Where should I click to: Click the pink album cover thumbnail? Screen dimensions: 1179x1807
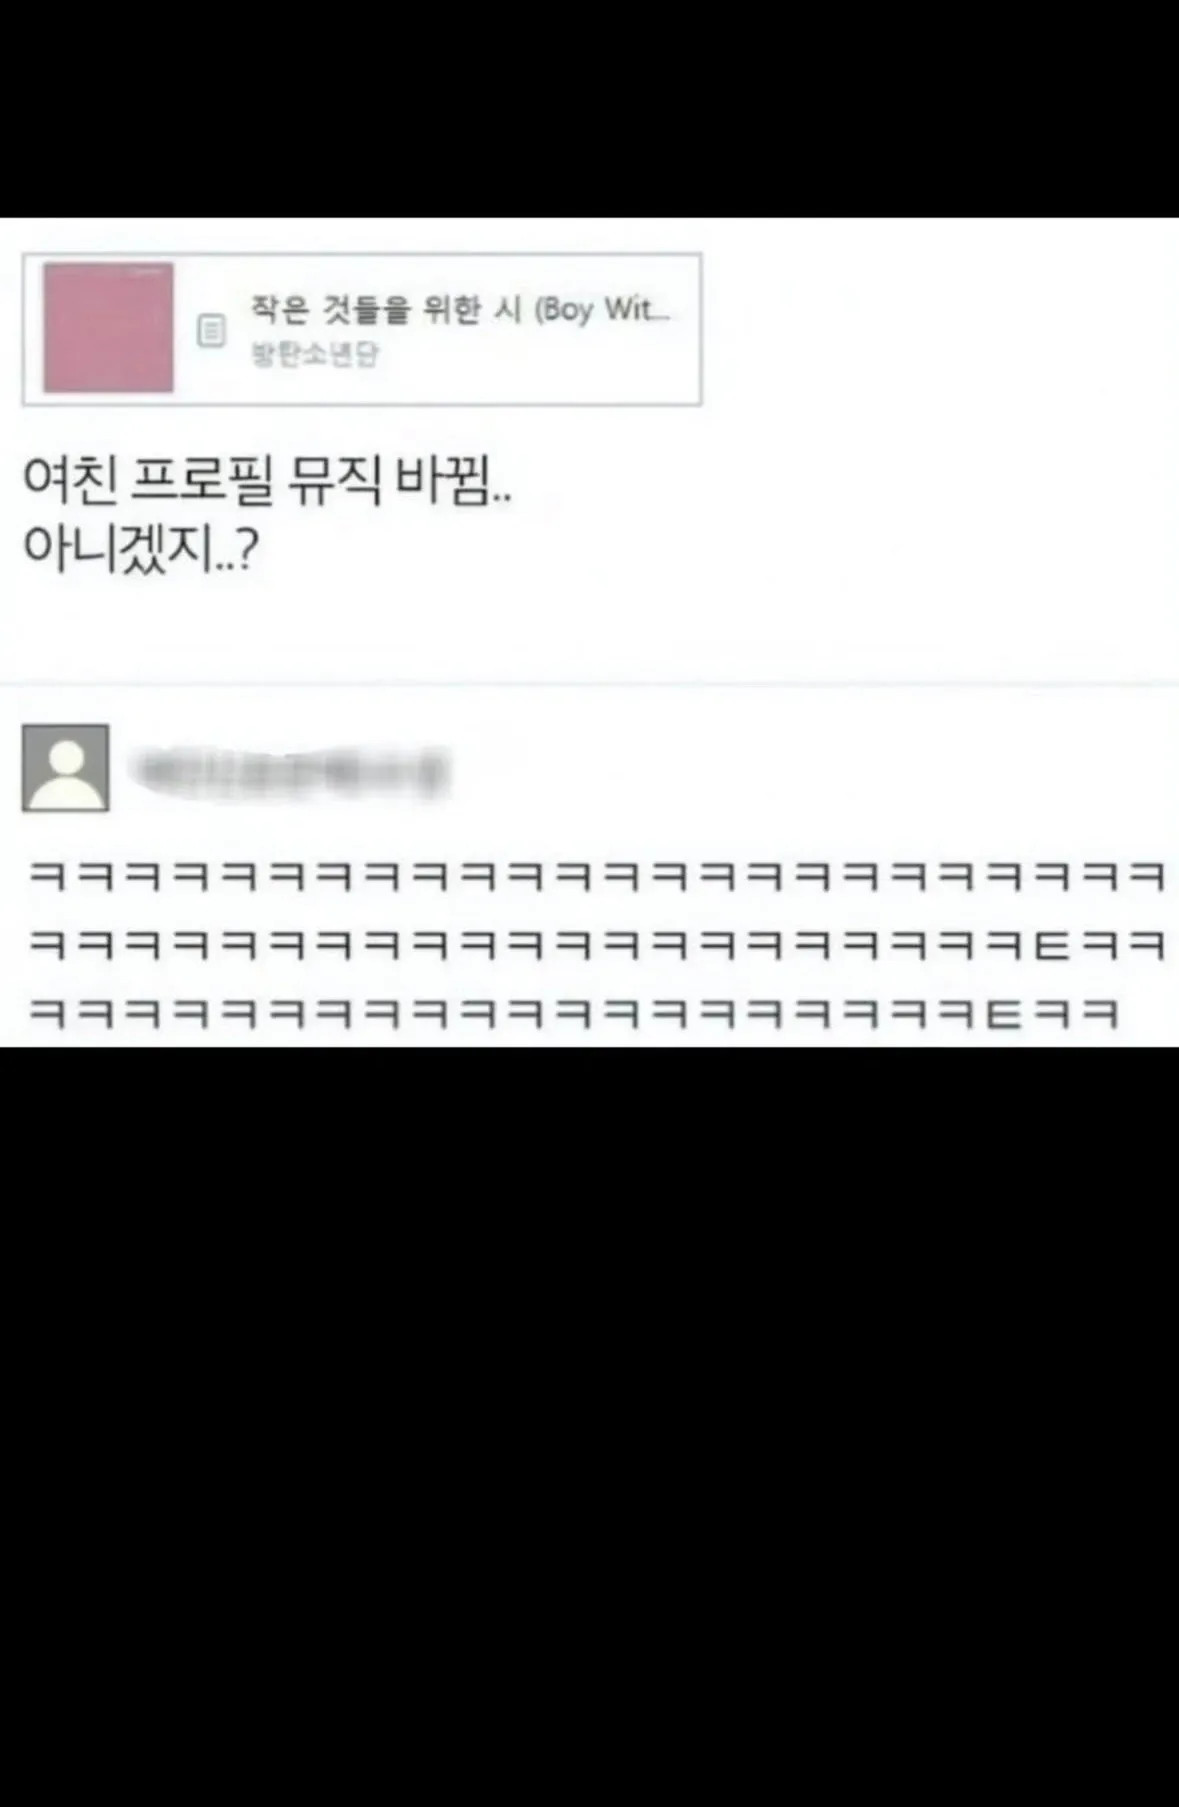108,328
